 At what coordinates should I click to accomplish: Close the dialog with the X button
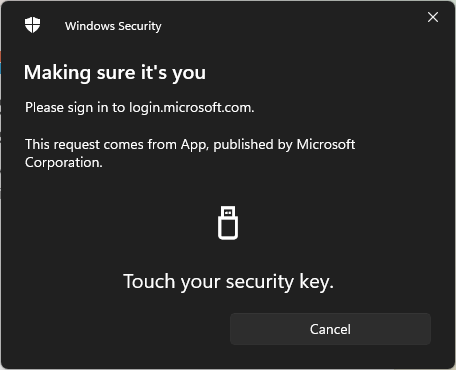coord(433,17)
